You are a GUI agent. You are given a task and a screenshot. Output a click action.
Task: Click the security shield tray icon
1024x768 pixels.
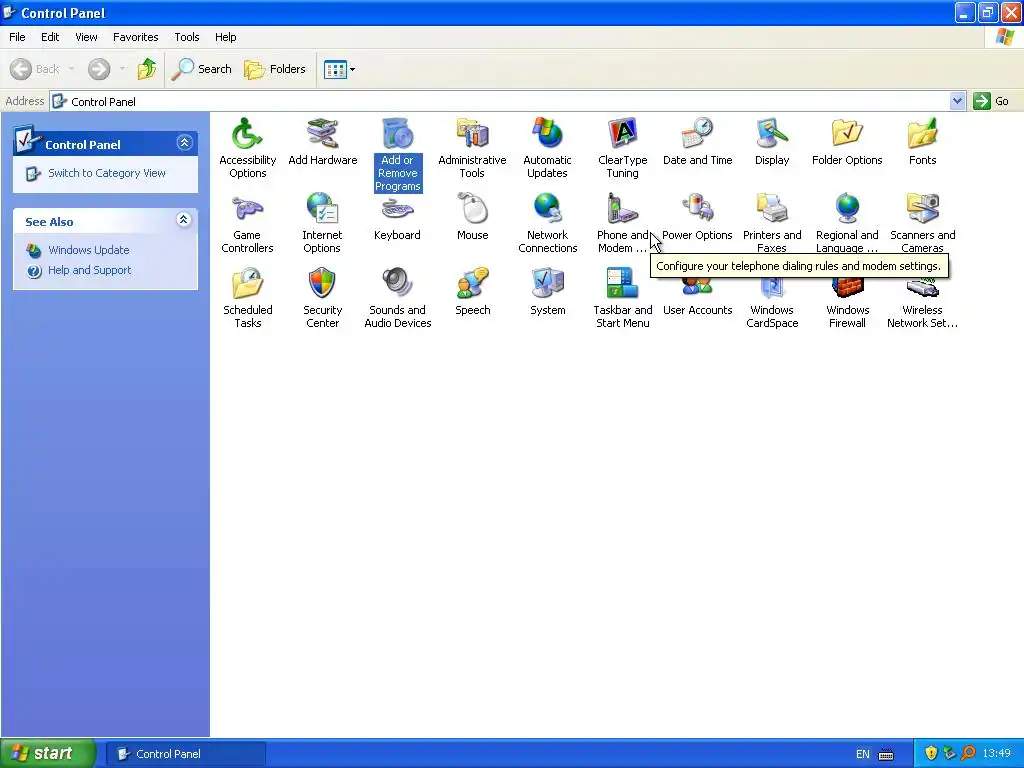tap(931, 754)
